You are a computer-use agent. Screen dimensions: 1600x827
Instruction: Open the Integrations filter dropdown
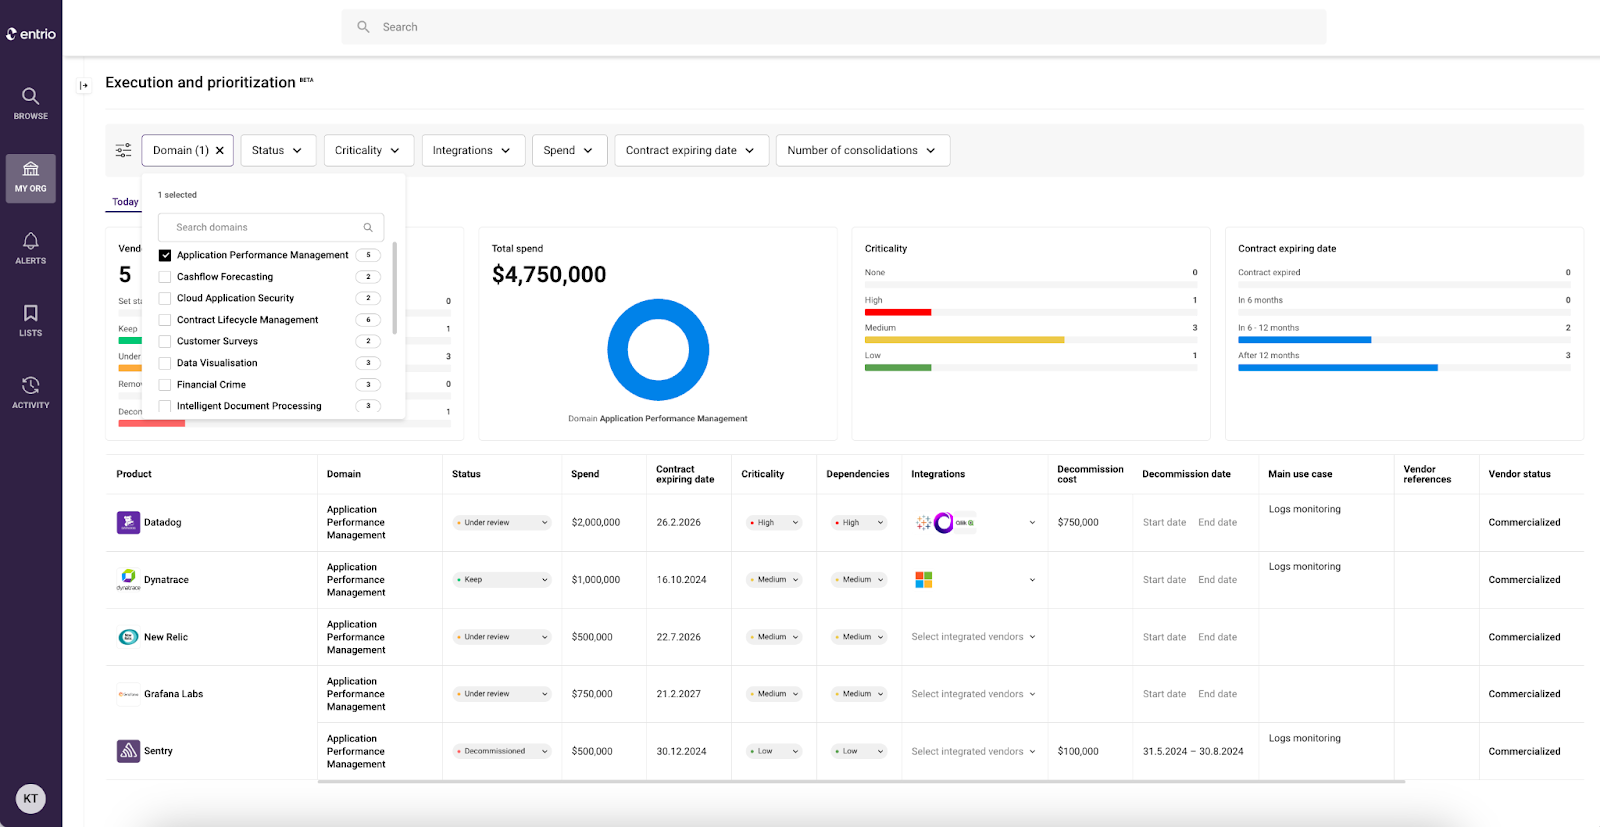(x=473, y=150)
